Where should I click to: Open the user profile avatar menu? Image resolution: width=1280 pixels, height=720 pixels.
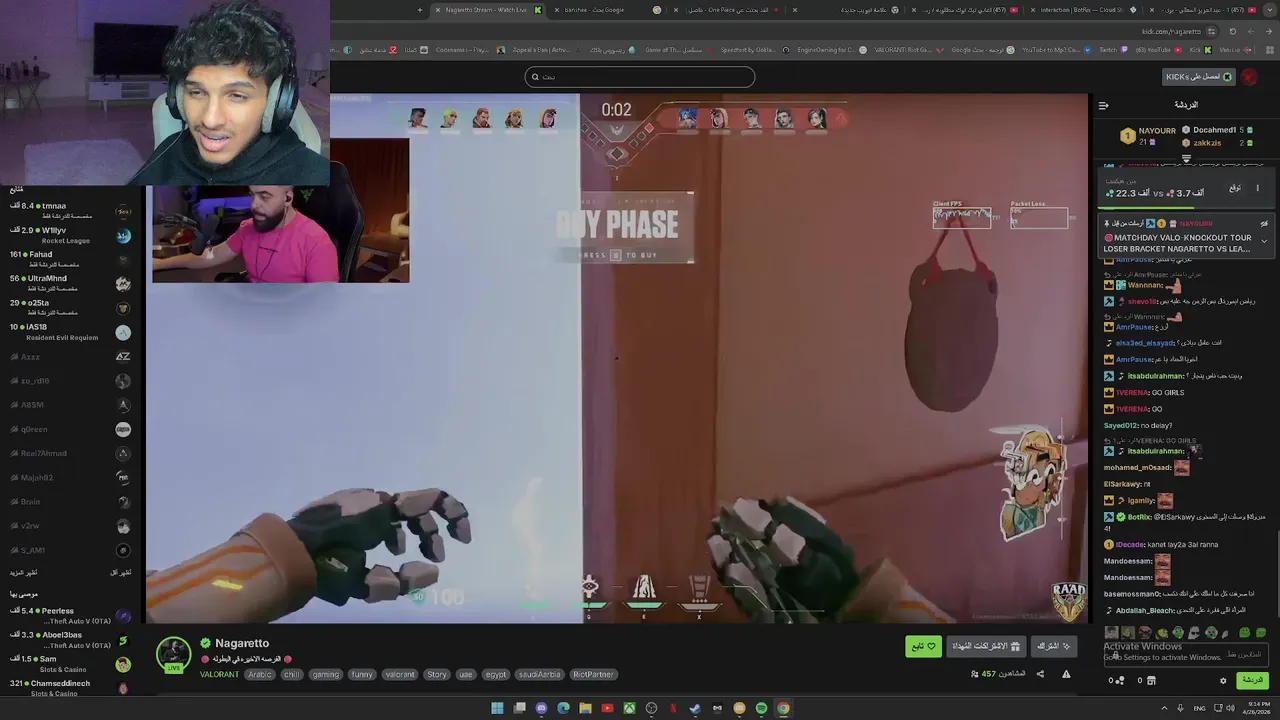[1249, 77]
